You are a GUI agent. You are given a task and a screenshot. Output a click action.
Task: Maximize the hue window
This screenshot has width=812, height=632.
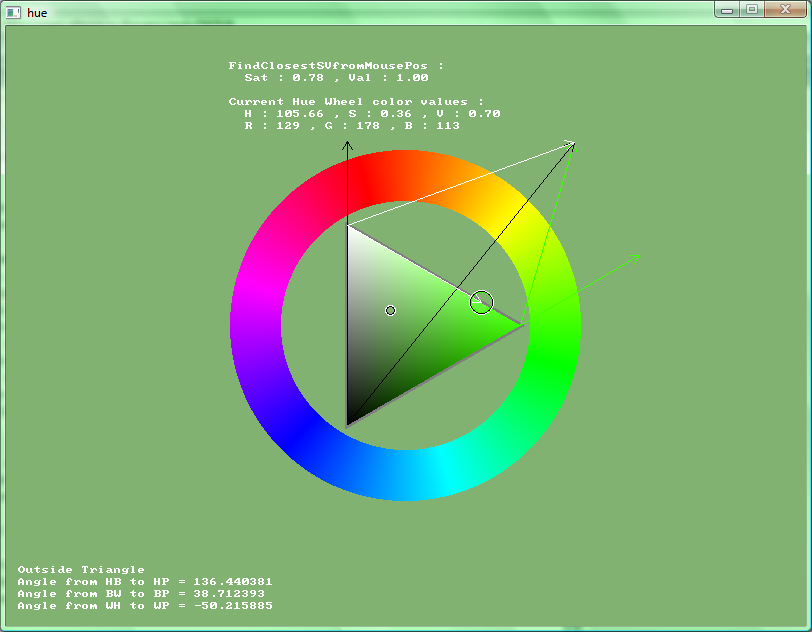pos(751,9)
